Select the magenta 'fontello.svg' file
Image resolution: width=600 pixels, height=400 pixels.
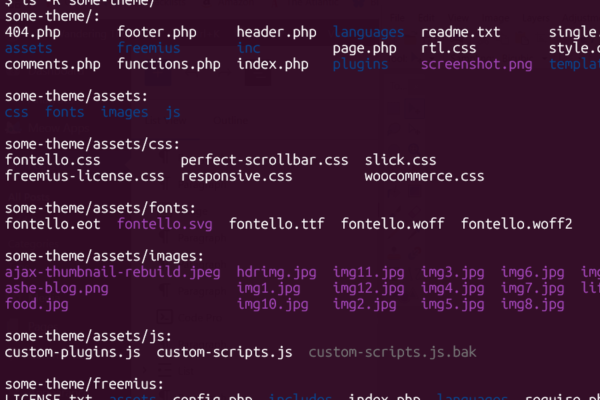[165, 224]
